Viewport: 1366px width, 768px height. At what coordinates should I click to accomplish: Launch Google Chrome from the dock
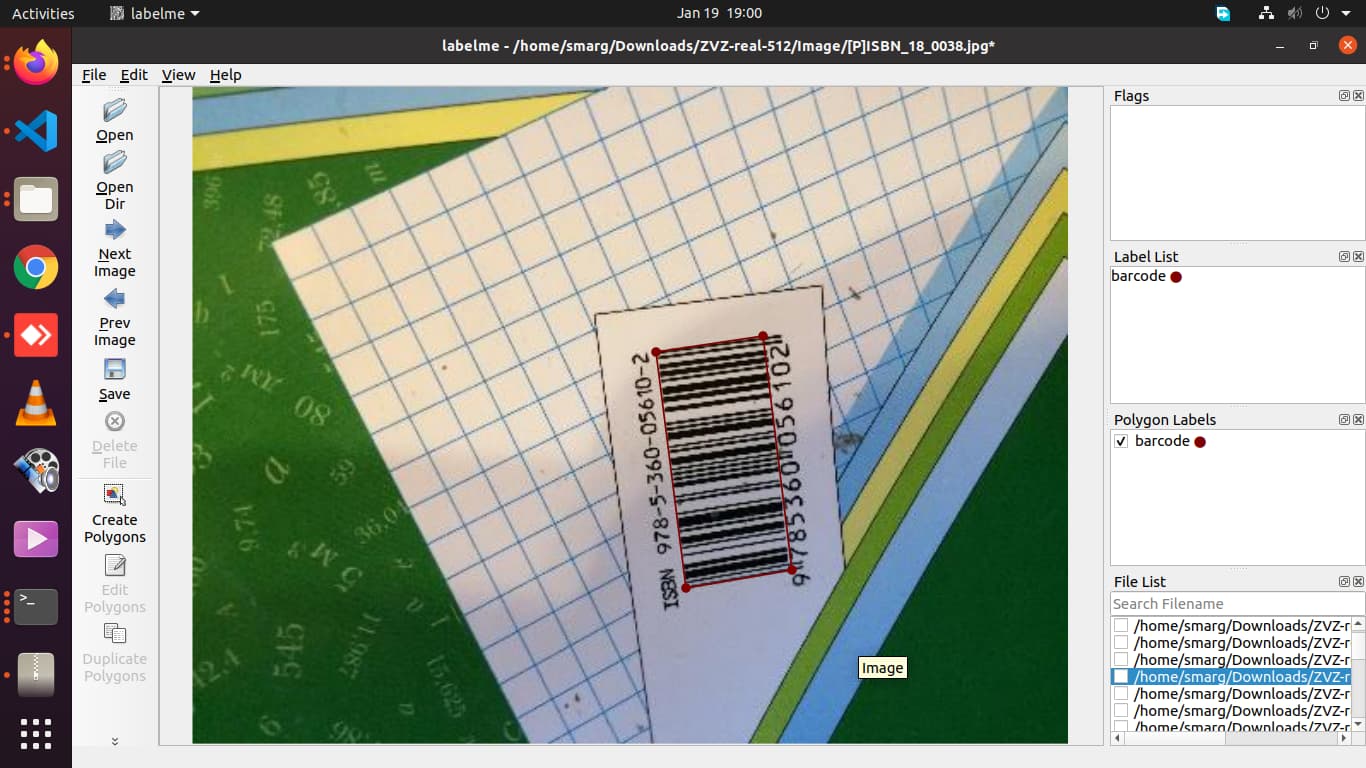[x=36, y=267]
